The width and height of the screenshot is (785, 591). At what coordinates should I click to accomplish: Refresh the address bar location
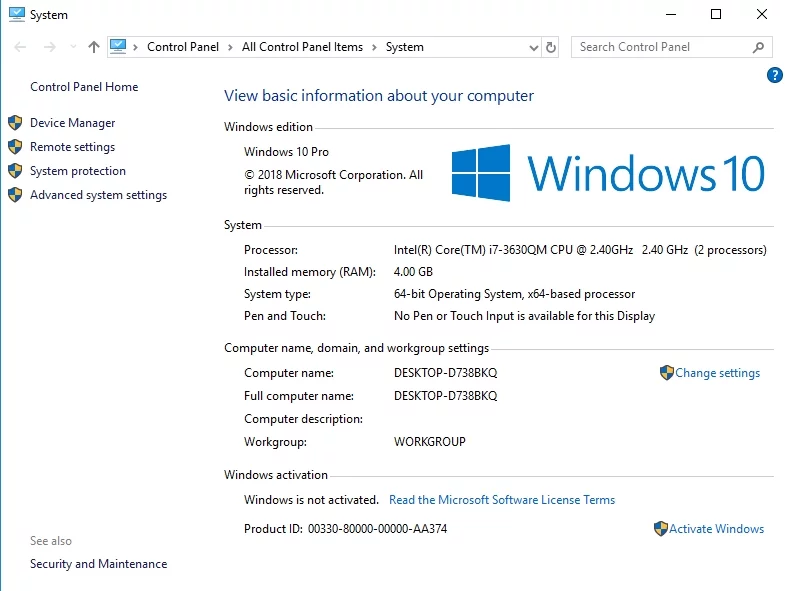tap(551, 47)
